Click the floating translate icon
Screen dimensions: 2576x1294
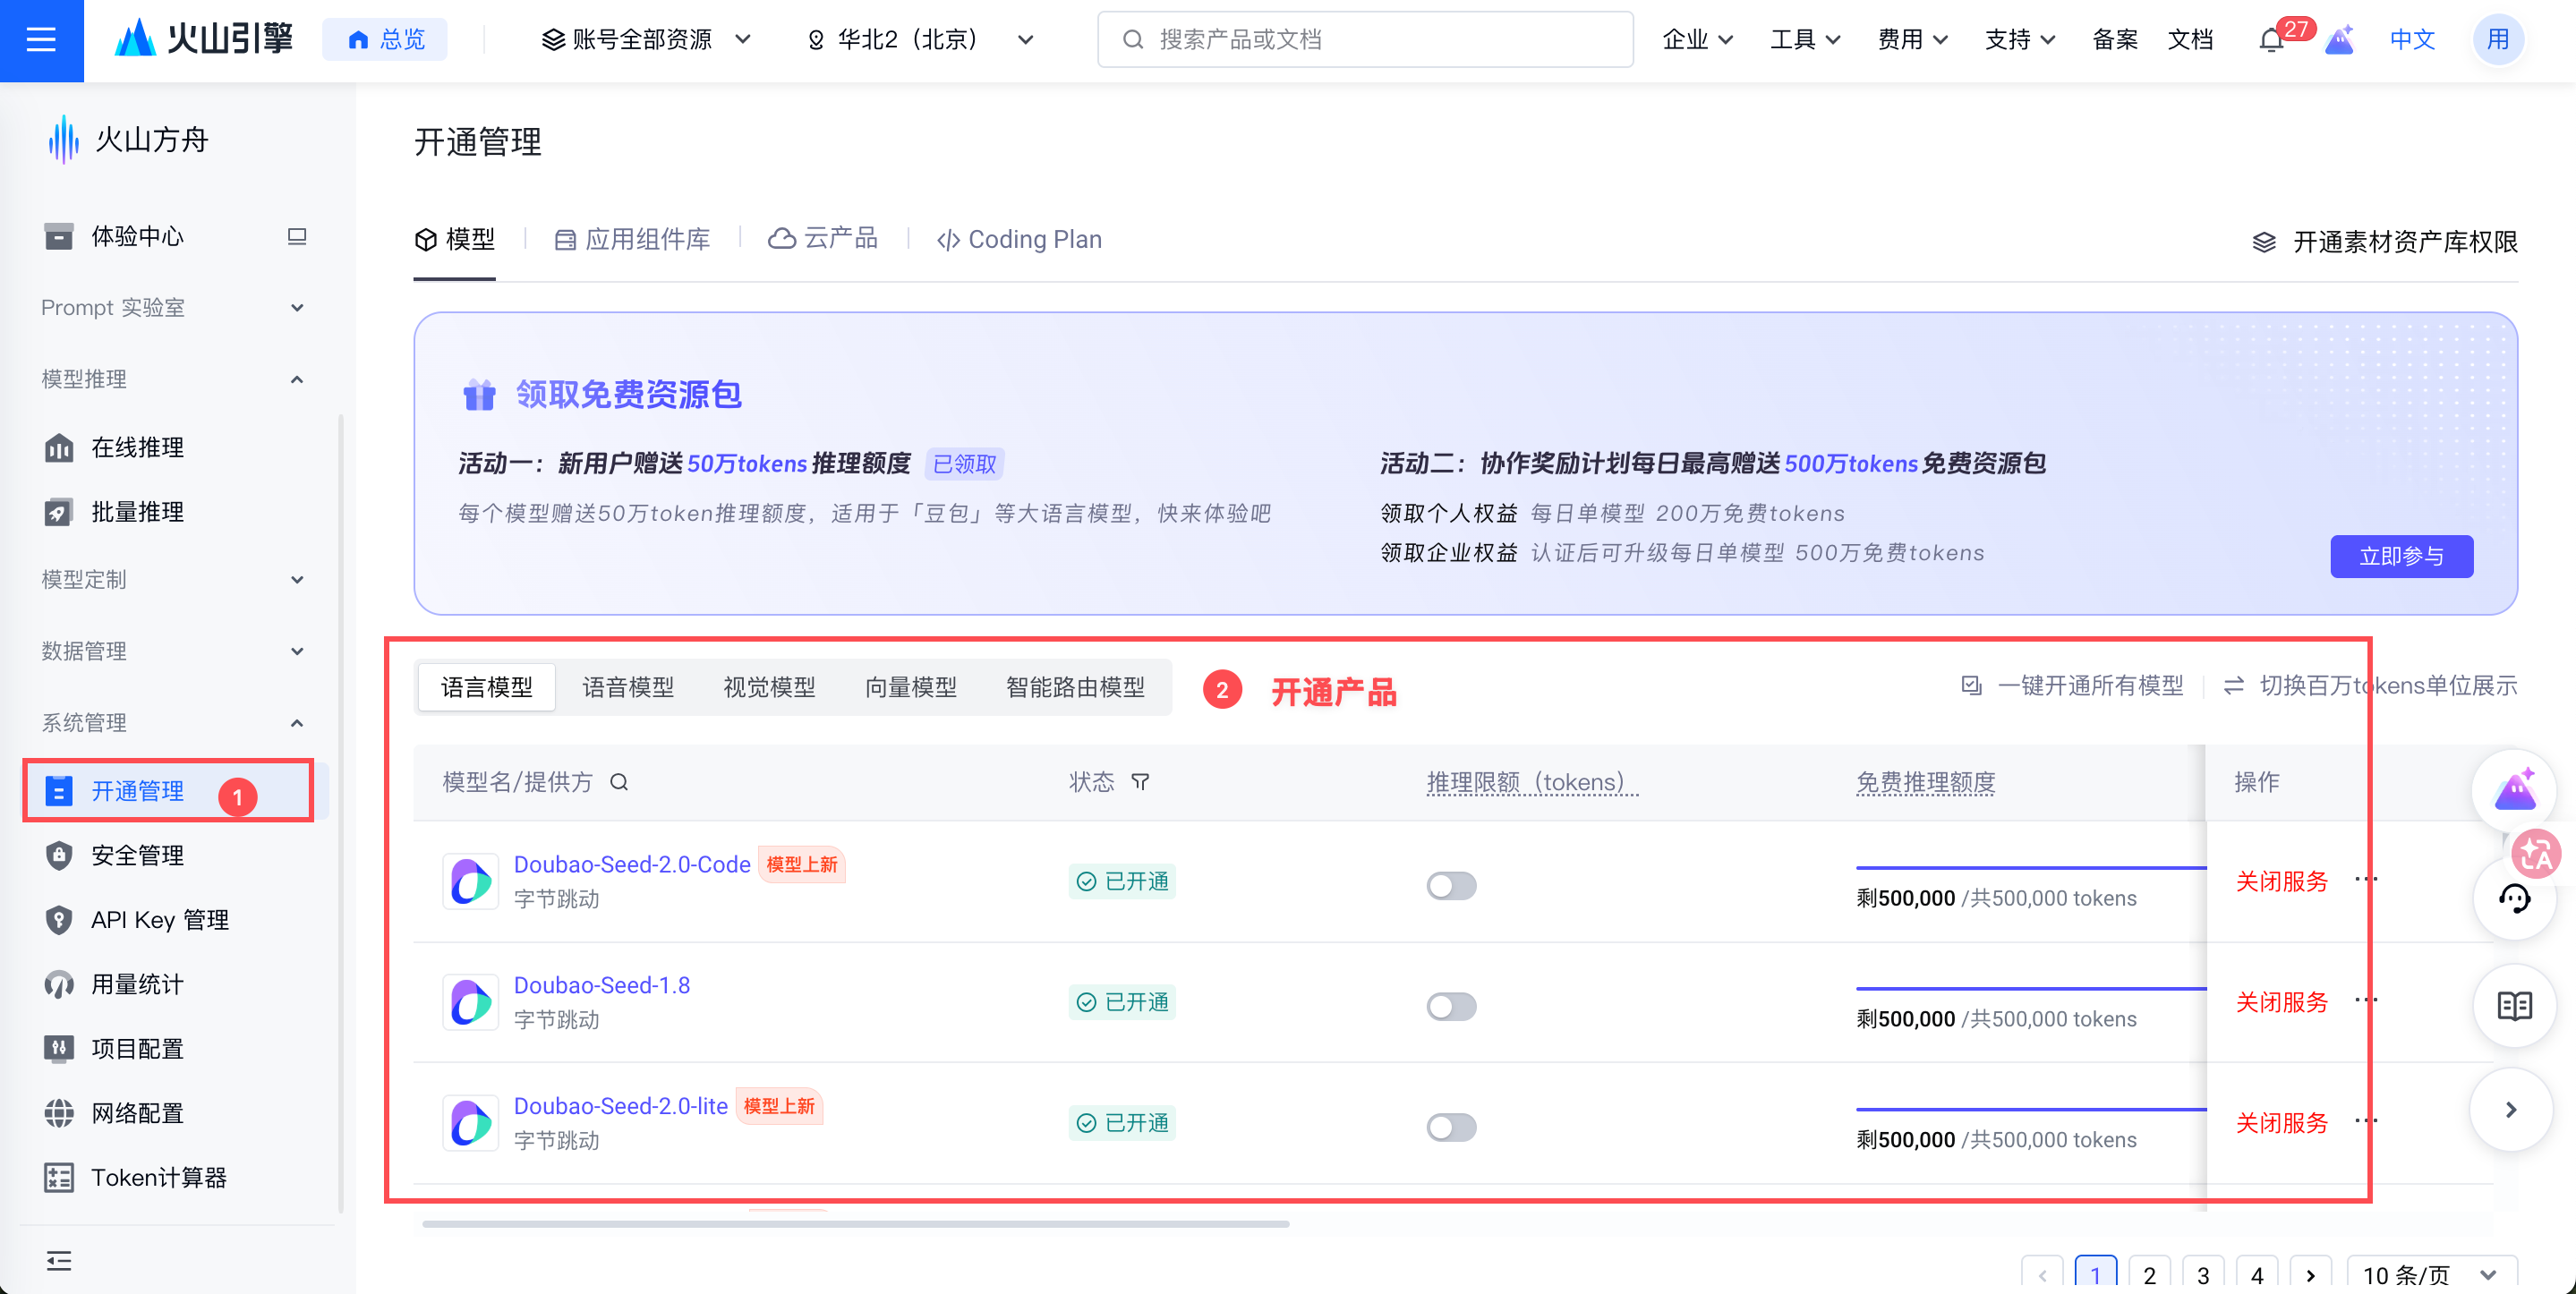(2536, 853)
